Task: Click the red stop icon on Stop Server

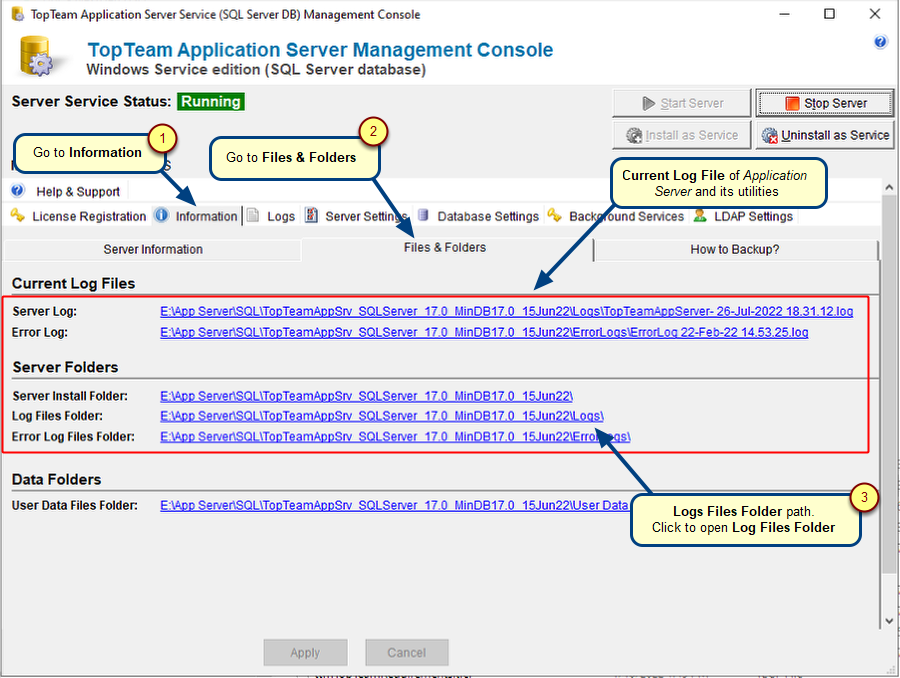Action: (x=792, y=103)
